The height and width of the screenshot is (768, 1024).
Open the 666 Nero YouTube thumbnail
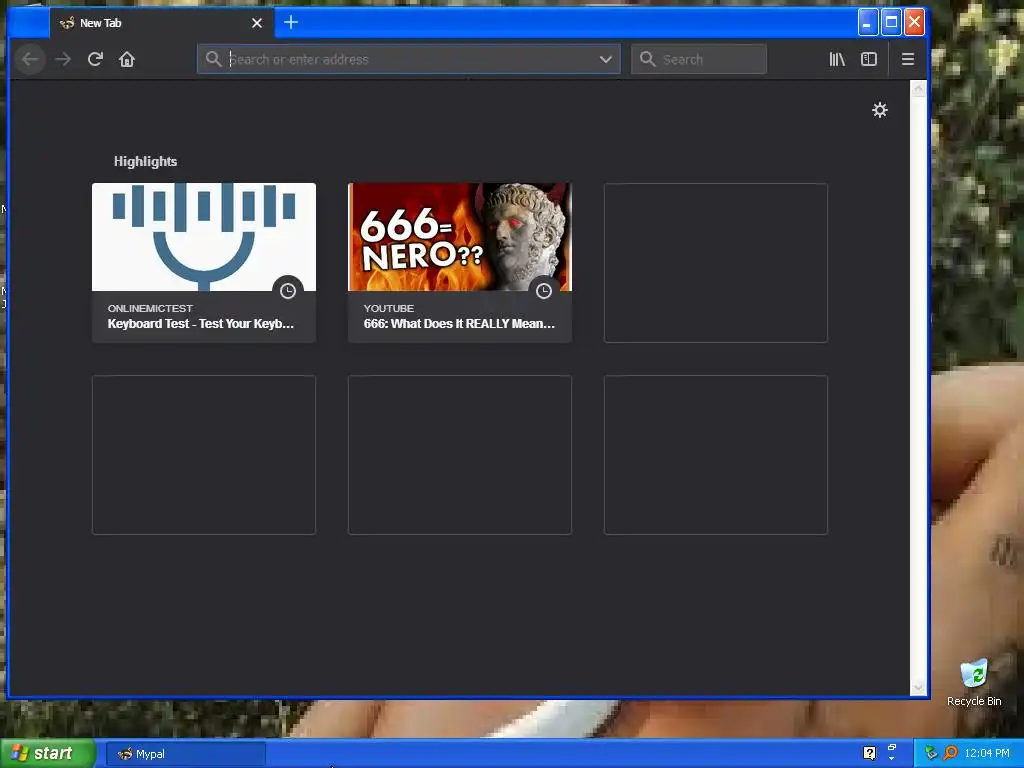point(460,237)
